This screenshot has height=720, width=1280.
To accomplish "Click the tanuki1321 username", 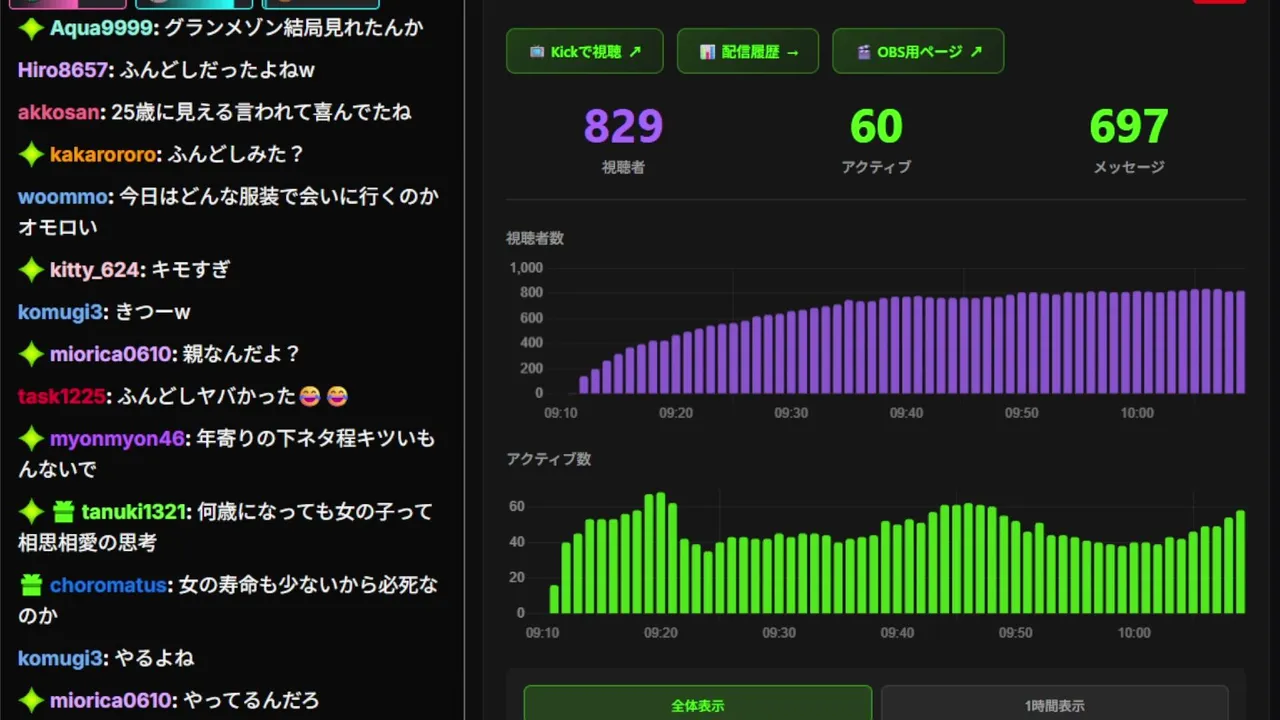I will pyautogui.click(x=134, y=512).
